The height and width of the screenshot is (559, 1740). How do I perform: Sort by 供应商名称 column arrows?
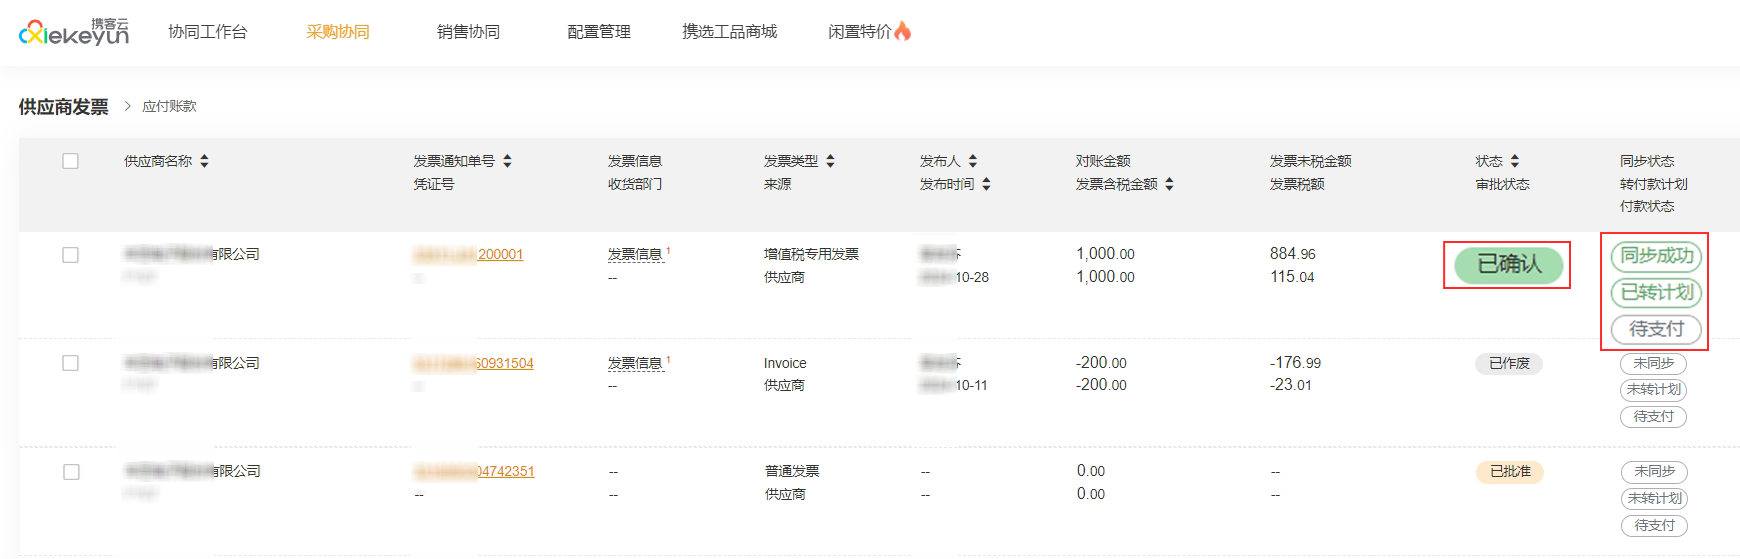point(204,161)
